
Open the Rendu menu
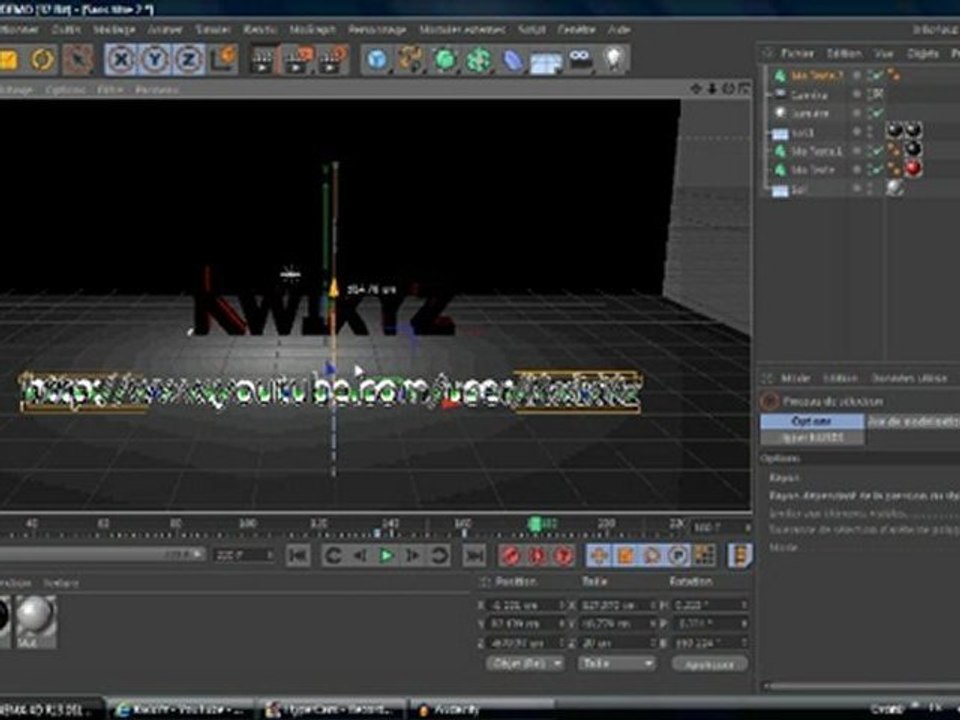click(260, 29)
